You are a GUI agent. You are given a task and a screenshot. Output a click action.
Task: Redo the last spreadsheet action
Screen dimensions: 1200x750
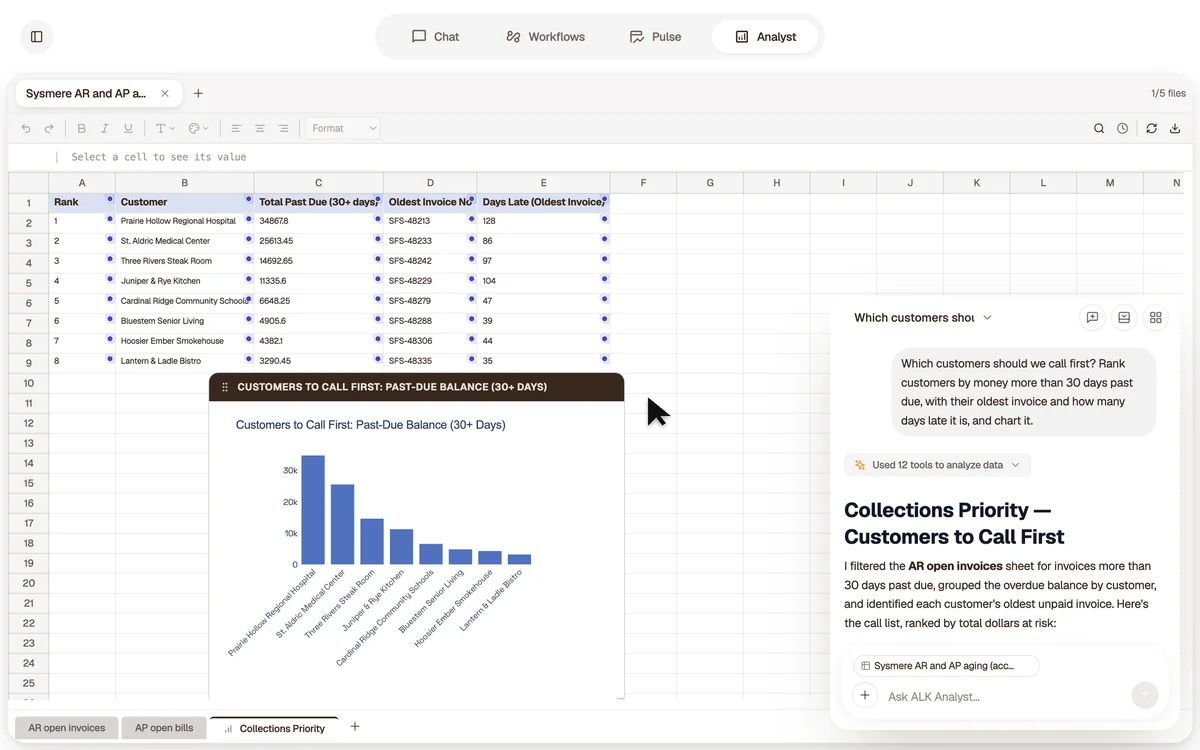49,128
